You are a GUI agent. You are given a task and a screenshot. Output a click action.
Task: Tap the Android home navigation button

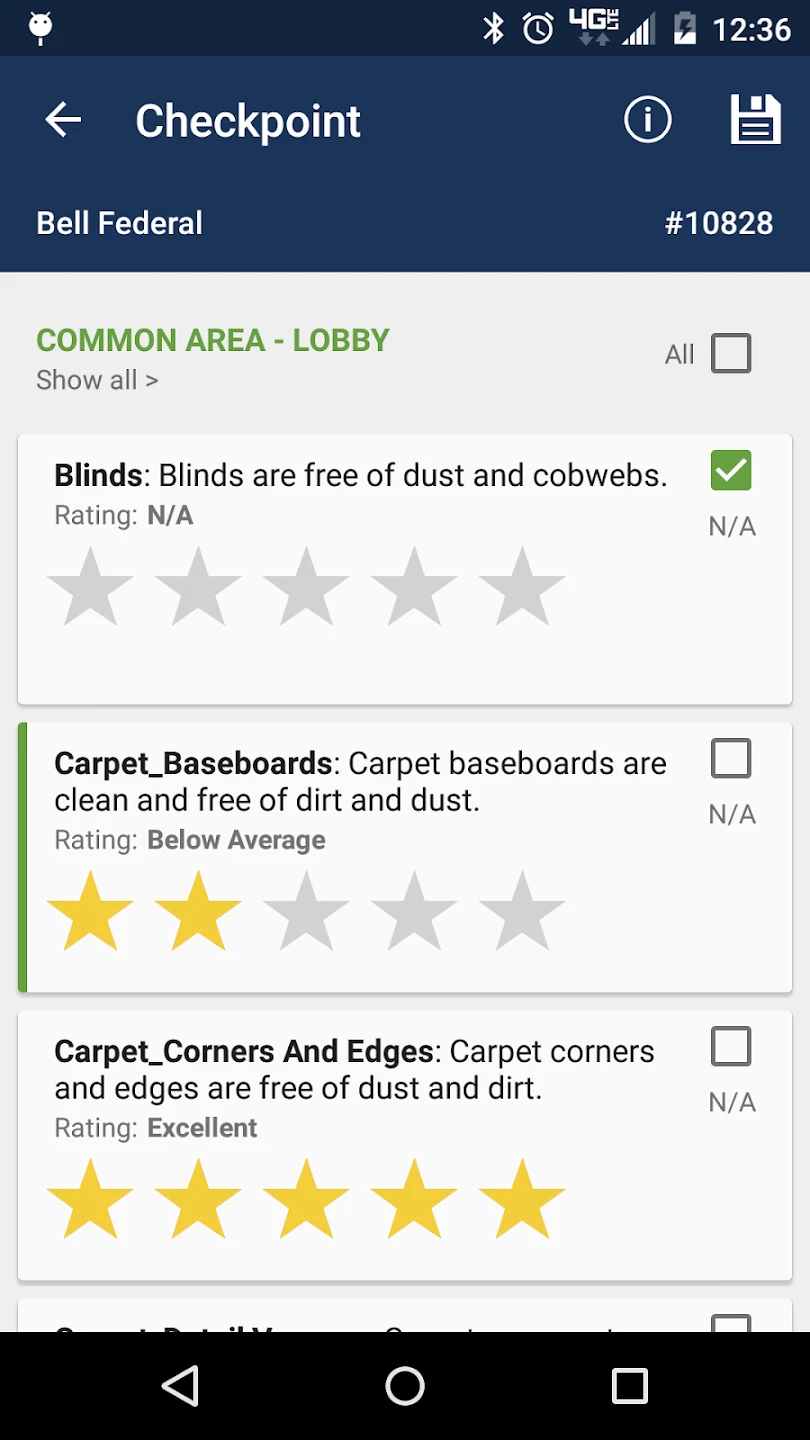[405, 1386]
